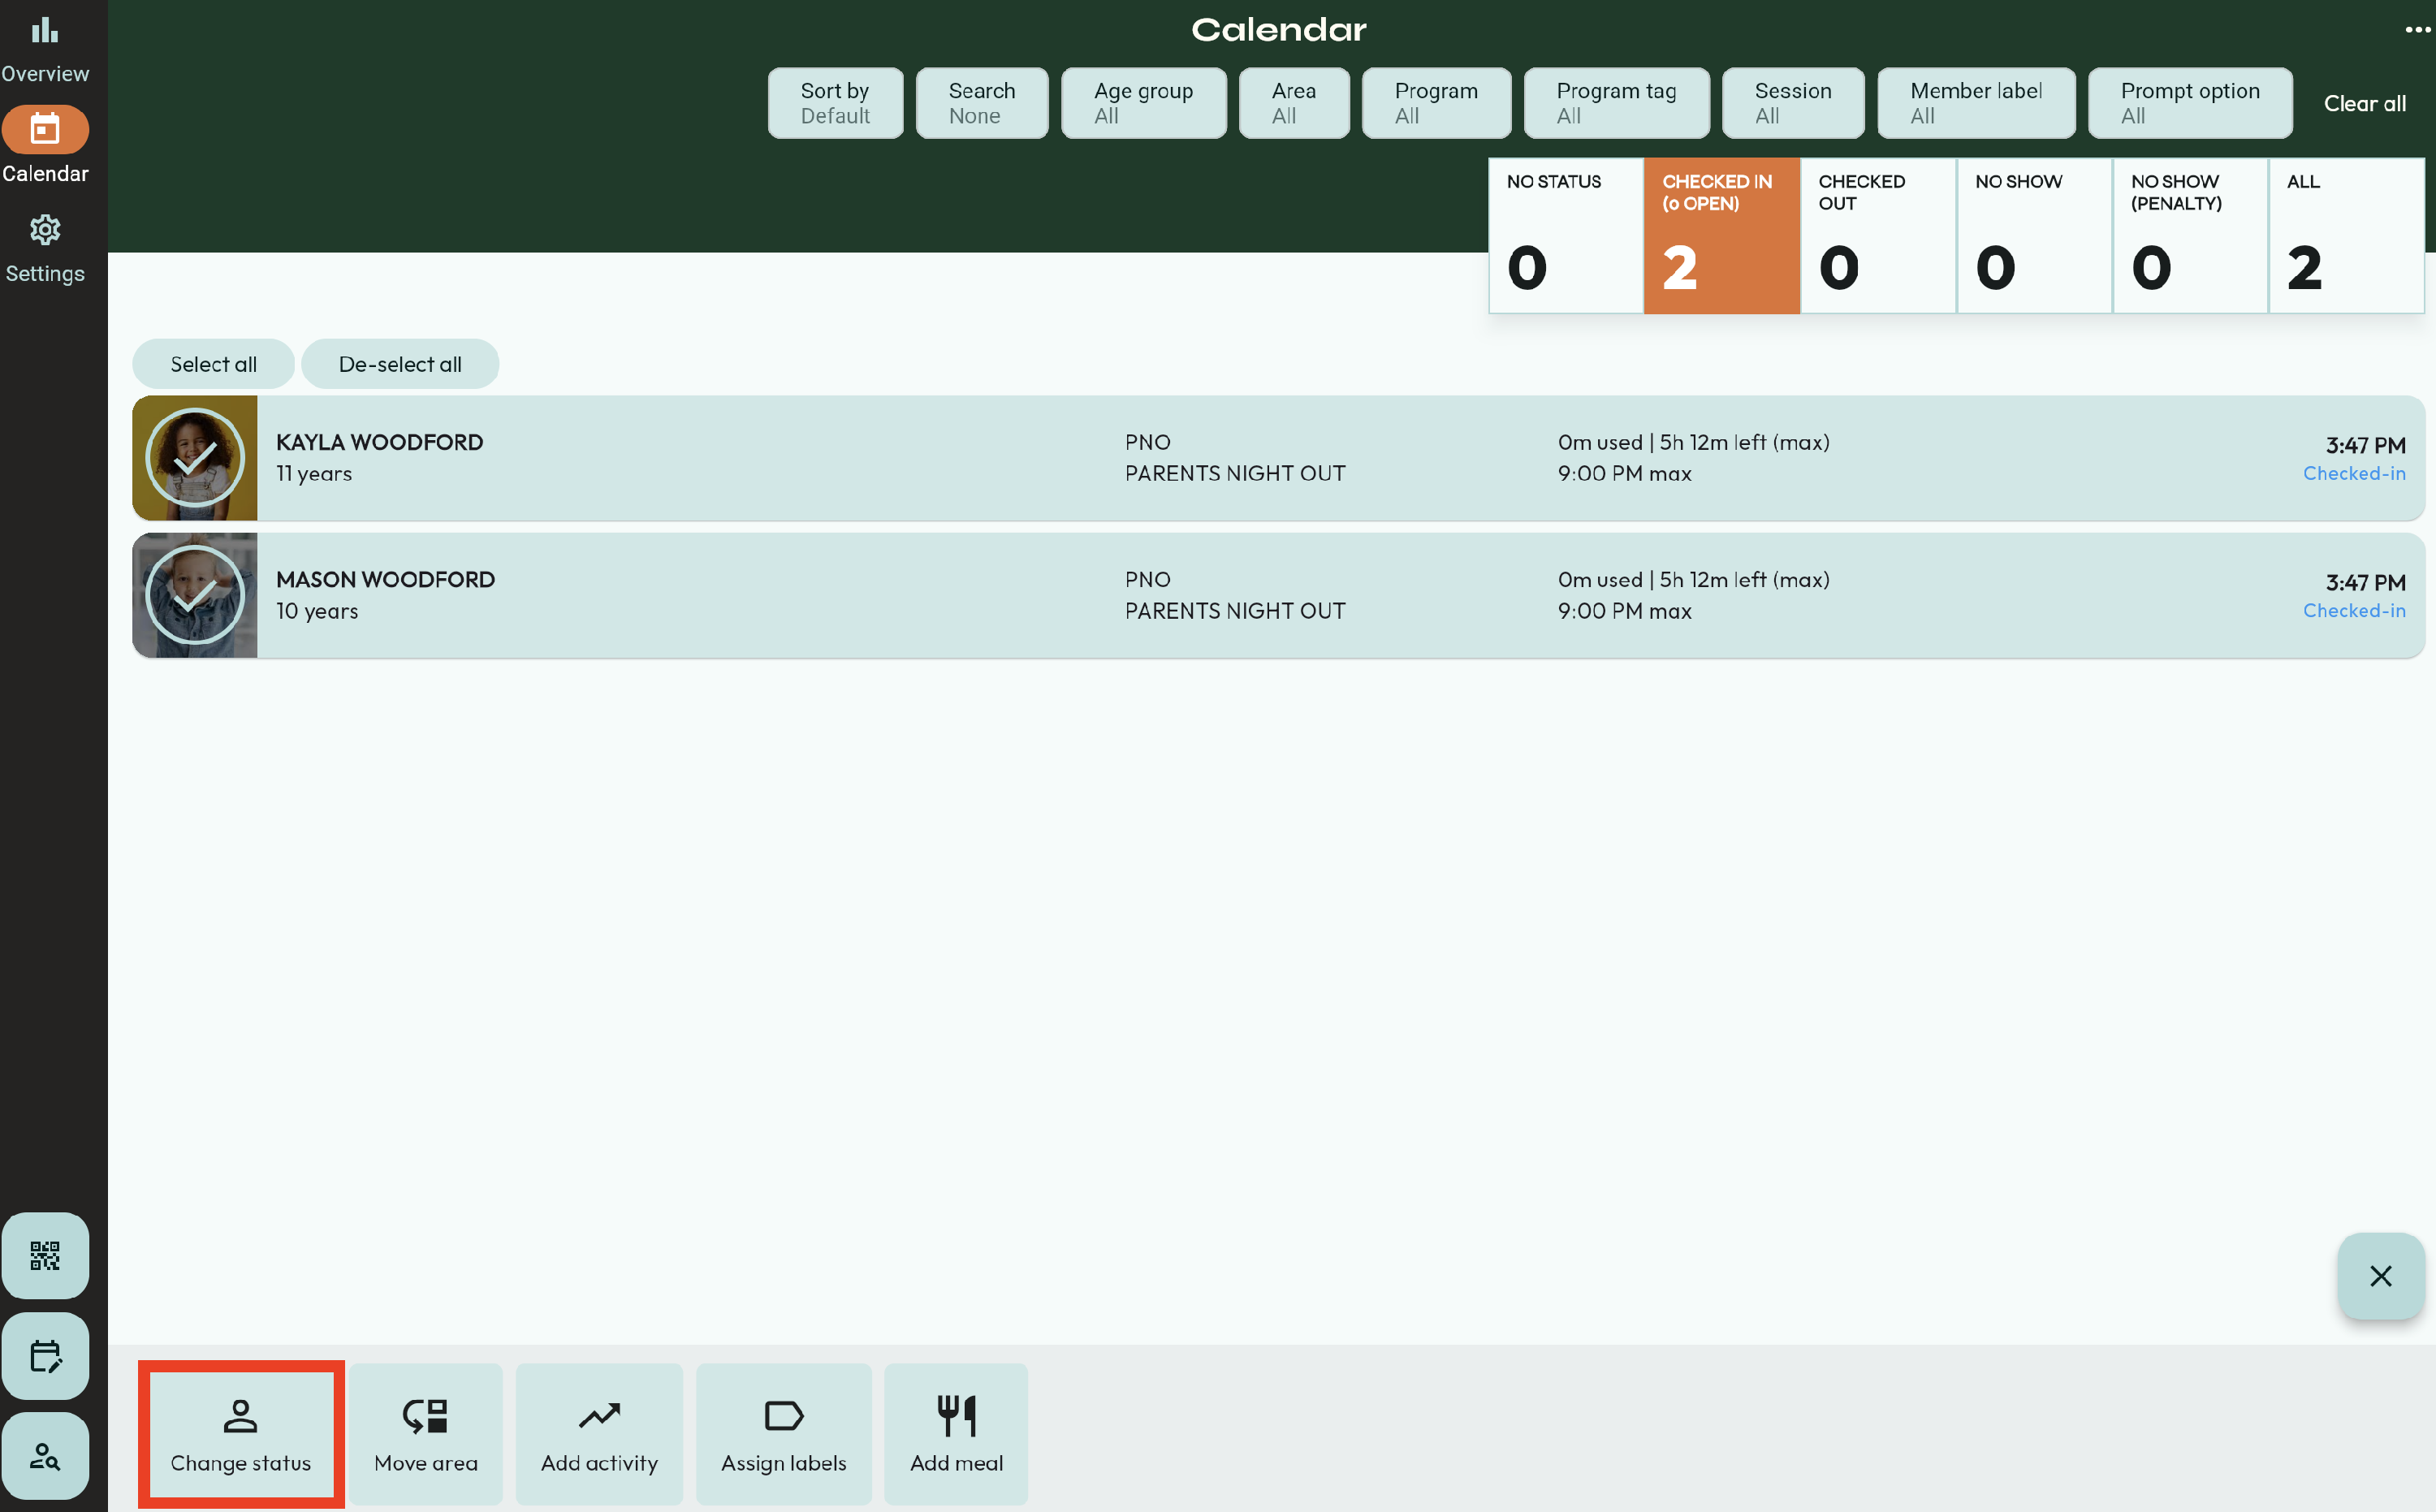Screen dimensions: 2436x1512
Task: Click the calendar edit icon
Action: (x=44, y=1355)
